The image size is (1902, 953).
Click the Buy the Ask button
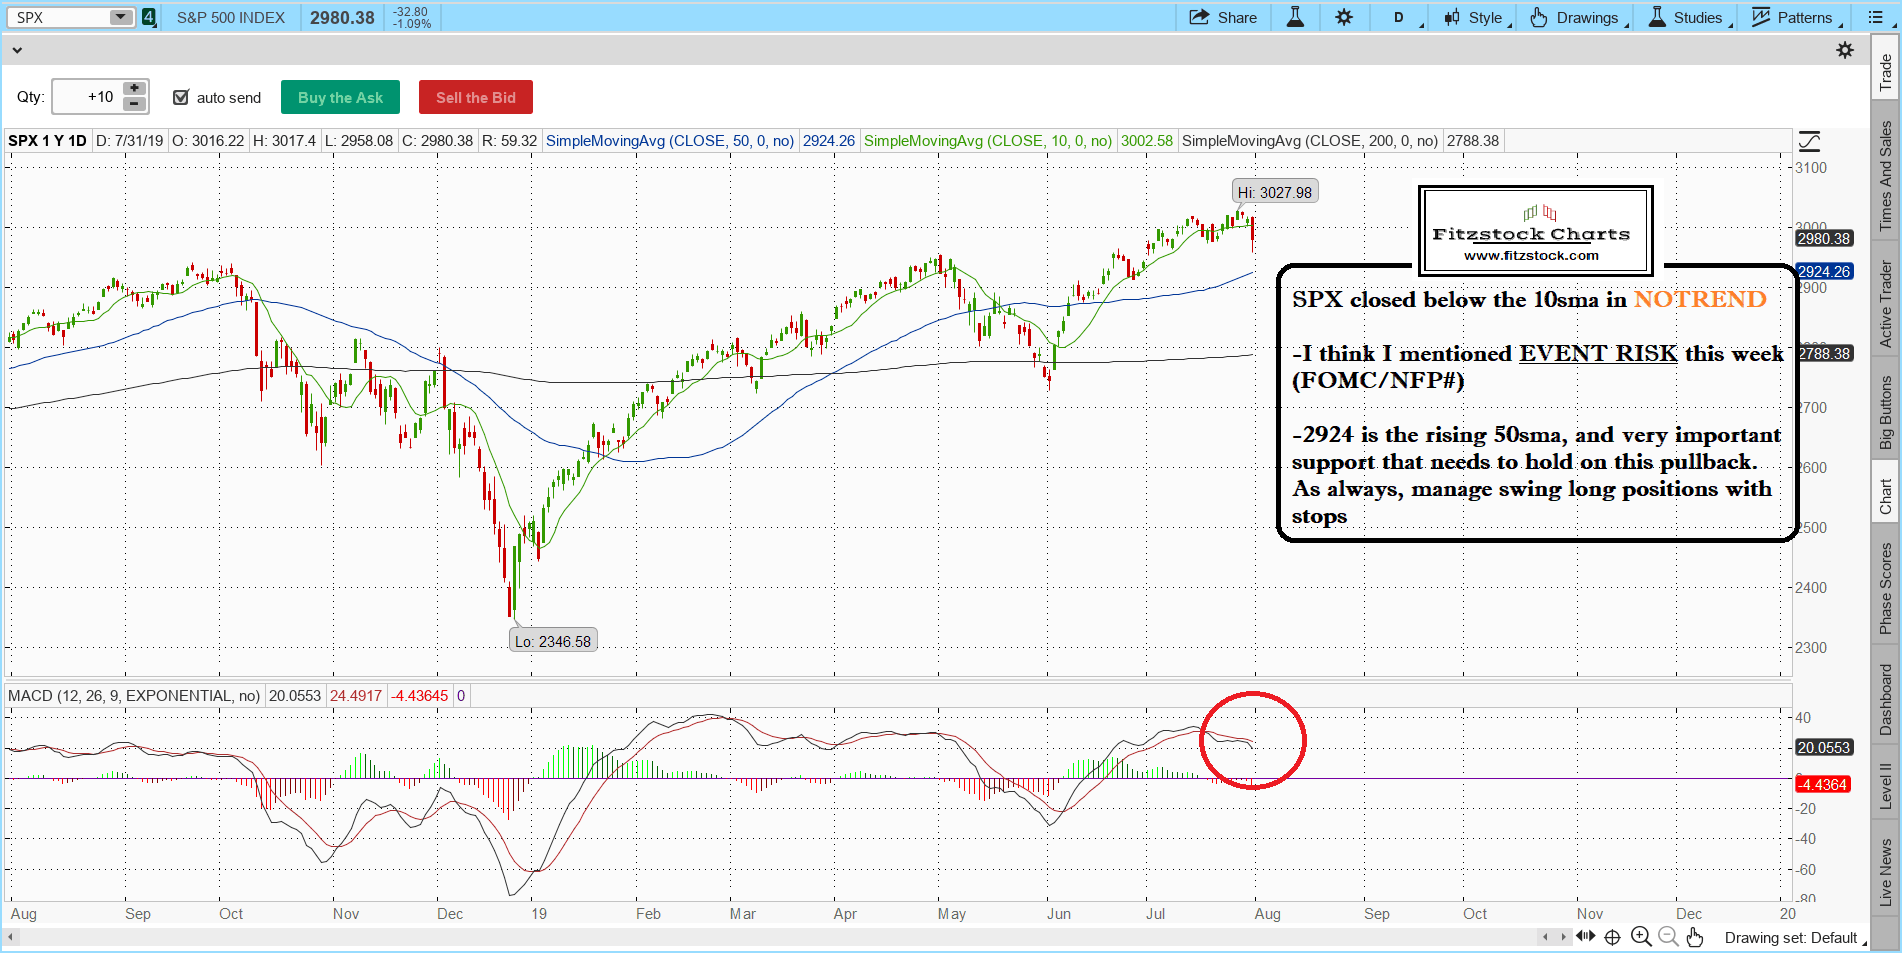click(x=340, y=97)
